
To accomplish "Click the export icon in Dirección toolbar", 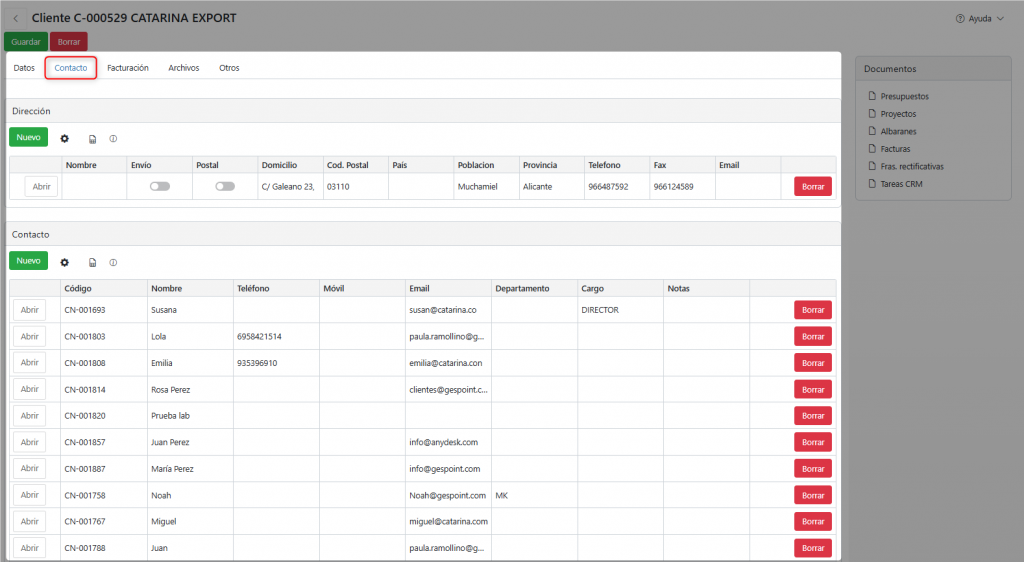I will (x=92, y=139).
